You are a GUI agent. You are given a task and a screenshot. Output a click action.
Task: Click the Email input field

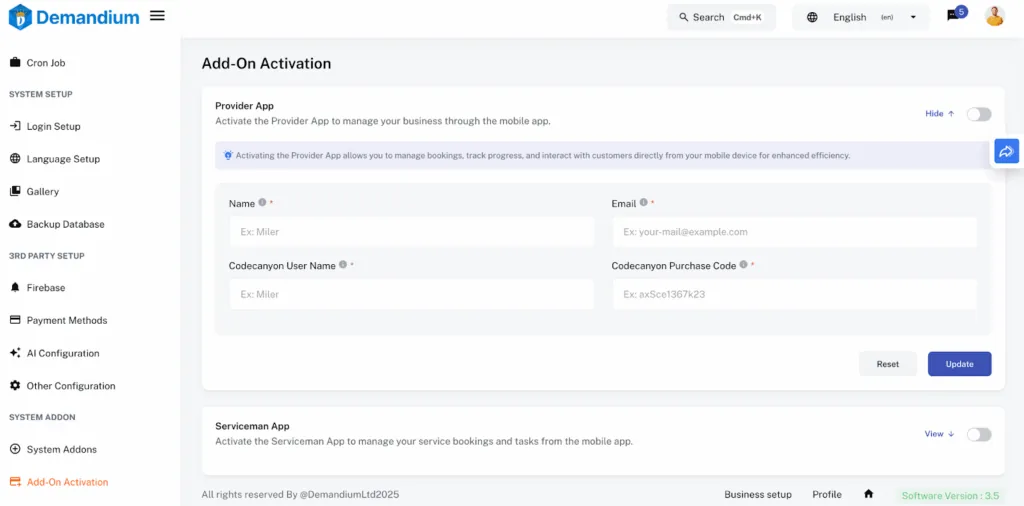click(x=794, y=232)
